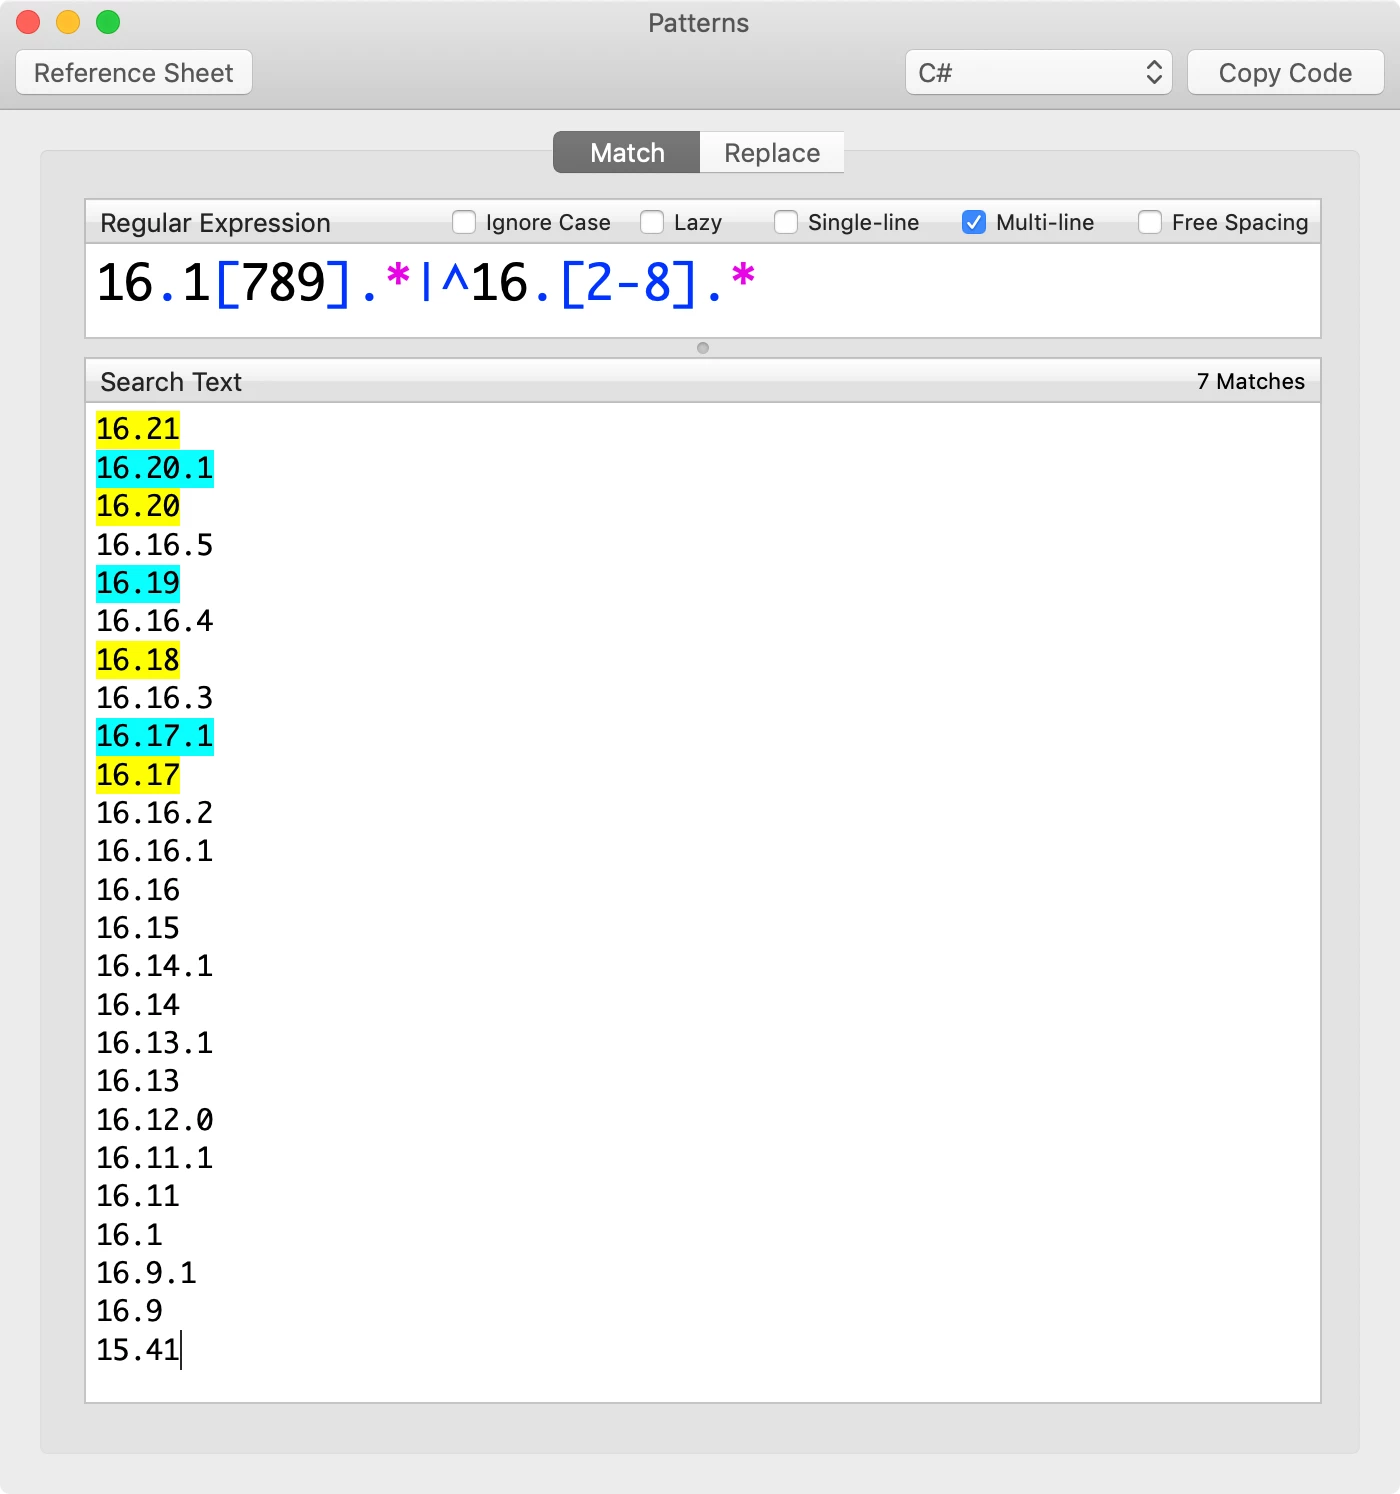Screen dimensions: 1400x1494
Task: Click the line 16.16.3
Action: (155, 698)
